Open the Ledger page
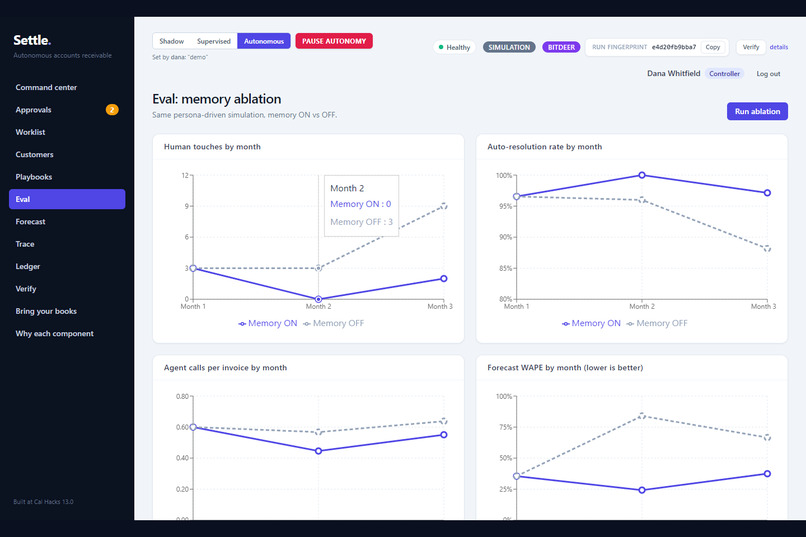 (67, 266)
